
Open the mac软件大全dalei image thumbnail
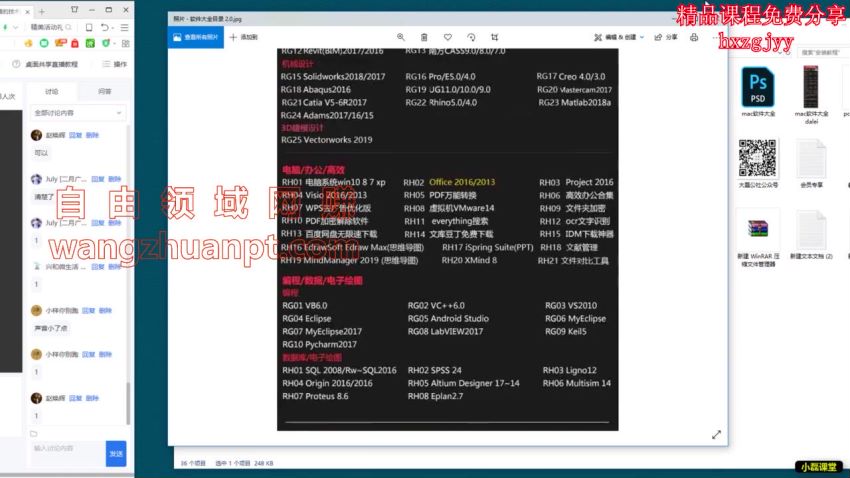coord(811,95)
